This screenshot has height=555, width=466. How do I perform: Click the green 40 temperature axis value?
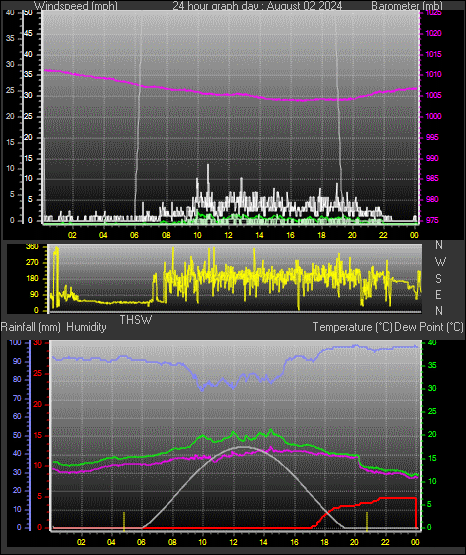coord(432,343)
